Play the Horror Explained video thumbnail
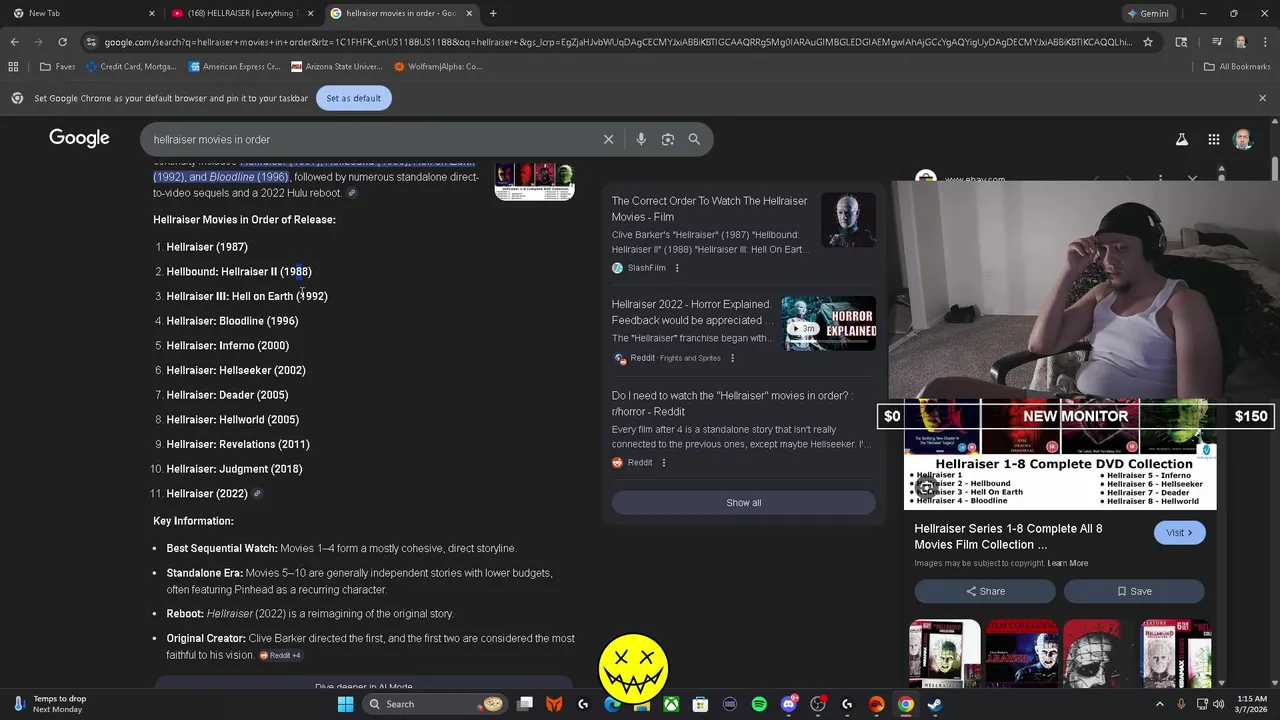1280x720 pixels. point(828,323)
